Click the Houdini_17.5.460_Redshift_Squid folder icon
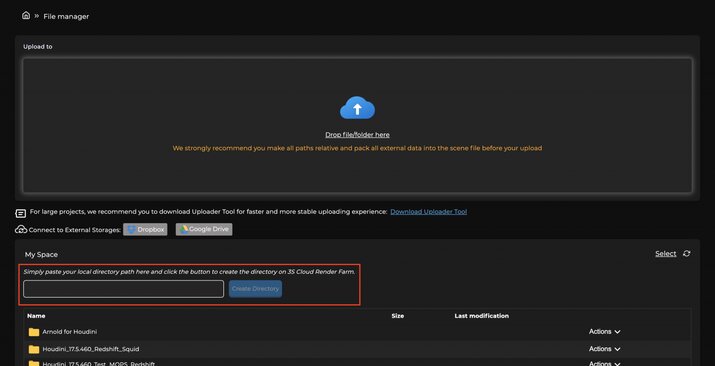The height and width of the screenshot is (366, 715). (x=34, y=349)
